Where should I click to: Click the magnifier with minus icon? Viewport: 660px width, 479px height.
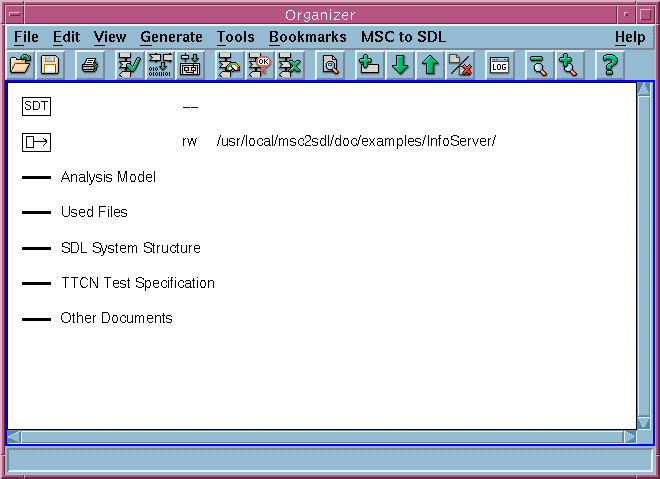tap(539, 66)
